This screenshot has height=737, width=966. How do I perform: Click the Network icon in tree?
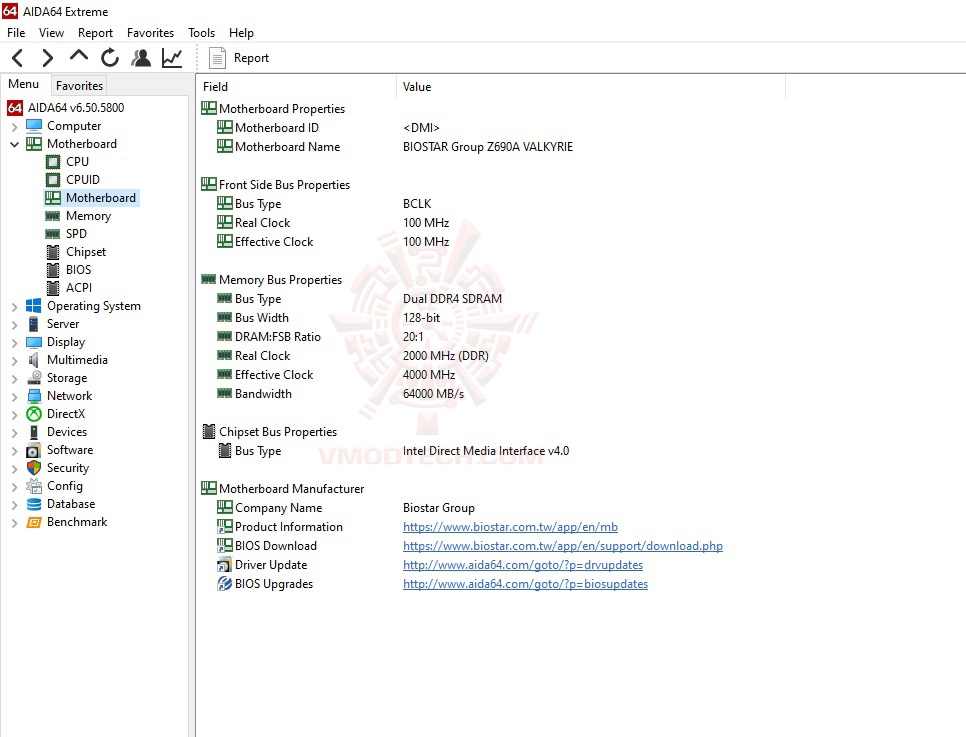[x=33, y=396]
